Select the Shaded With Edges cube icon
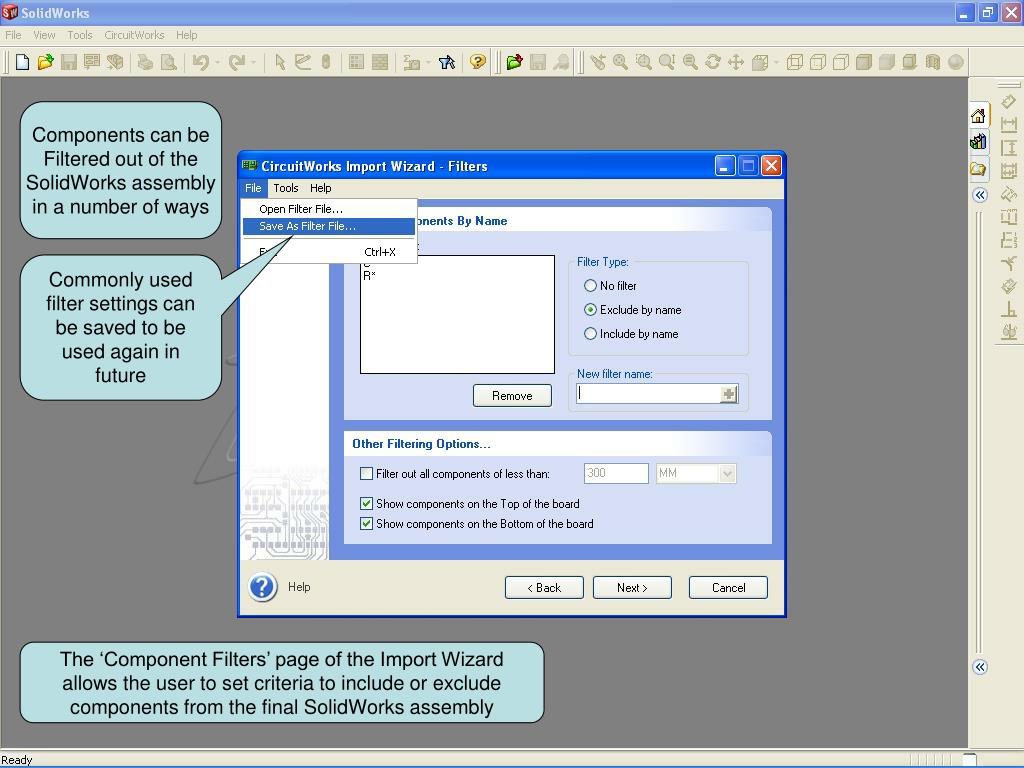The width and height of the screenshot is (1024, 768). [863, 62]
